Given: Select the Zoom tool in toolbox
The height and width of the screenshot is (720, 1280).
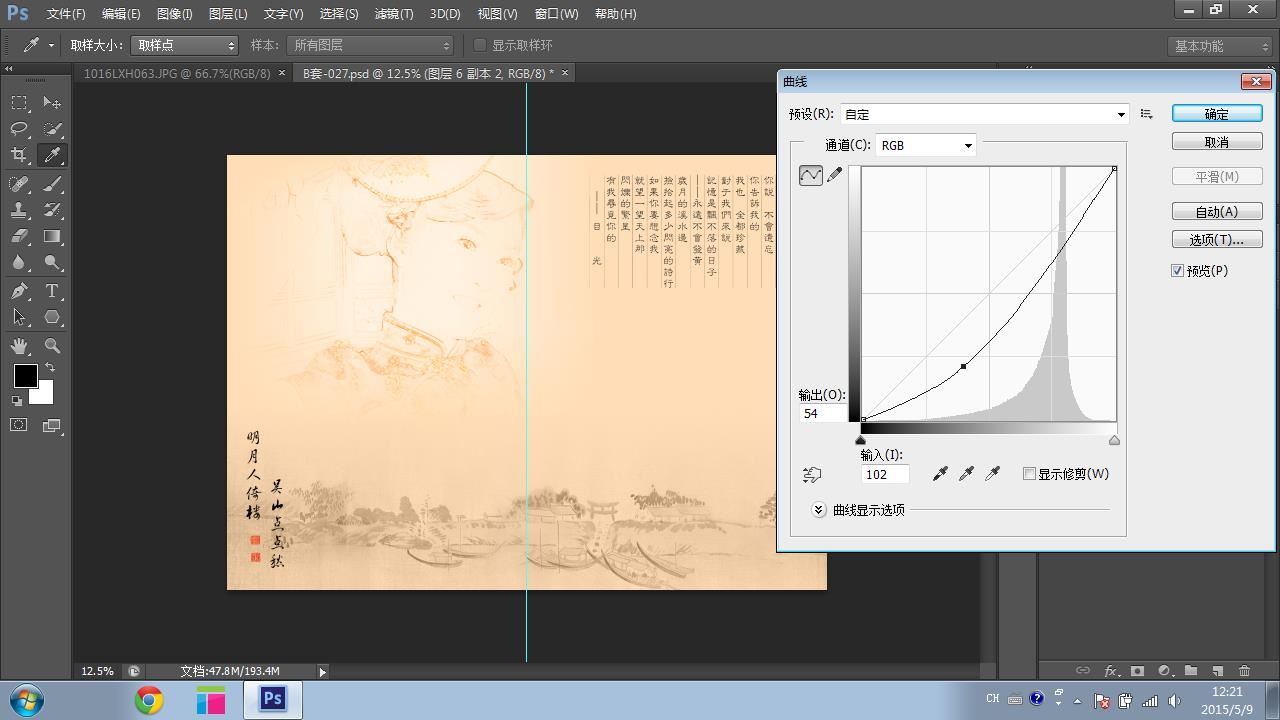Looking at the screenshot, I should [52, 346].
